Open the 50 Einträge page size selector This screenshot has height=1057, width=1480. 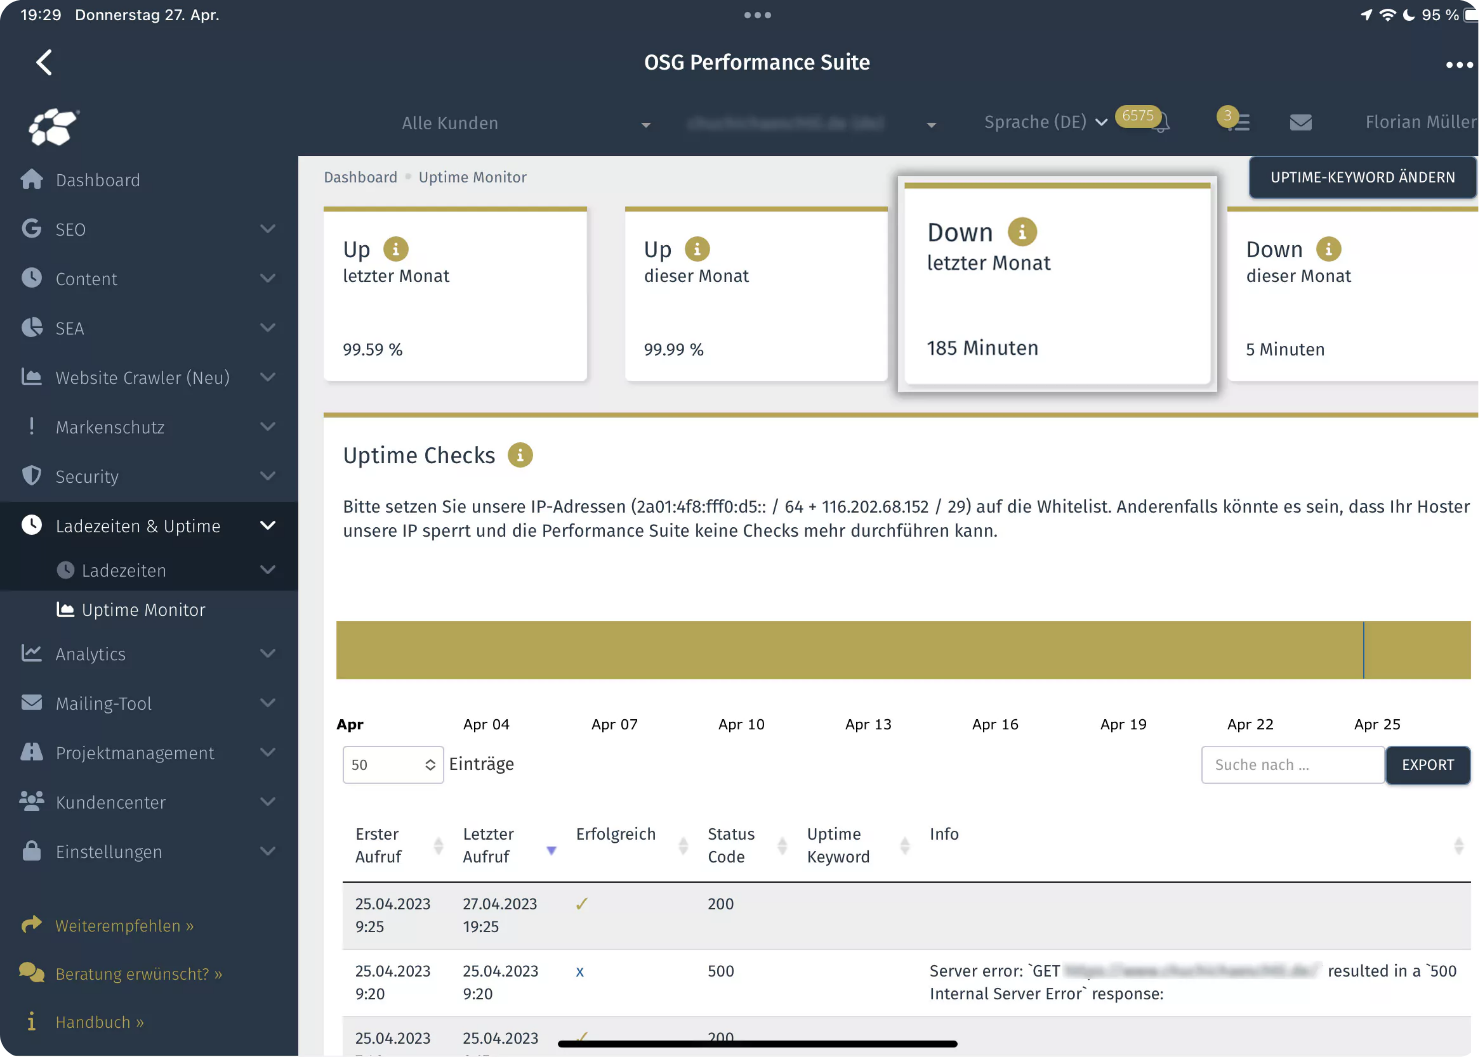393,765
